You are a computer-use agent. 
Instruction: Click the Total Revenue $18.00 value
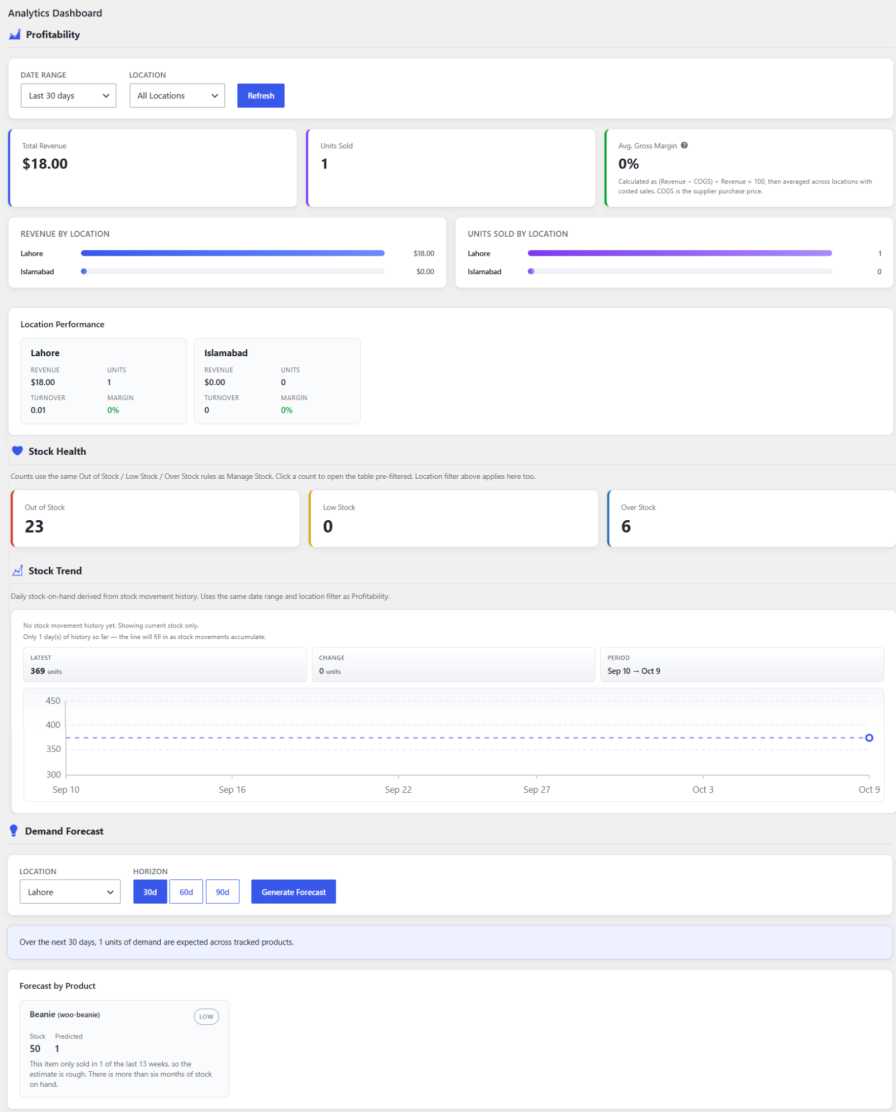coord(45,164)
